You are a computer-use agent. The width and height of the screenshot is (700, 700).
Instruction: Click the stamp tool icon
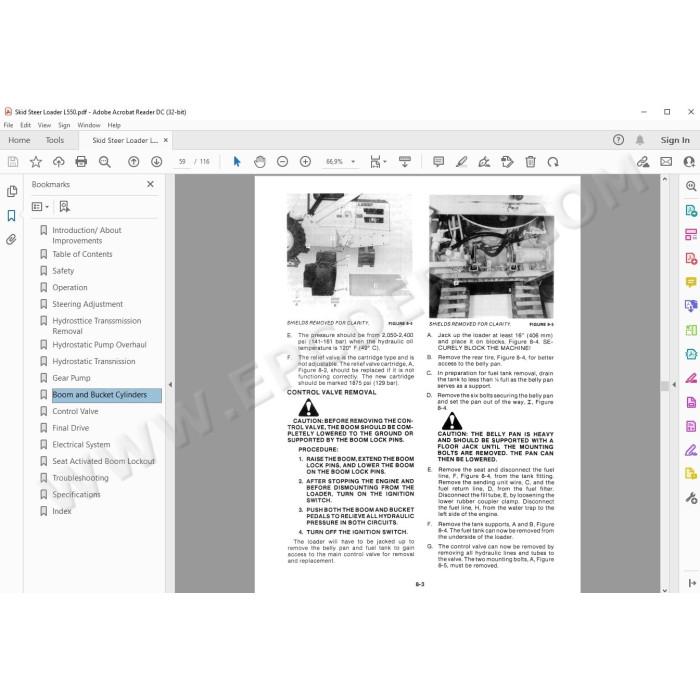click(507, 162)
